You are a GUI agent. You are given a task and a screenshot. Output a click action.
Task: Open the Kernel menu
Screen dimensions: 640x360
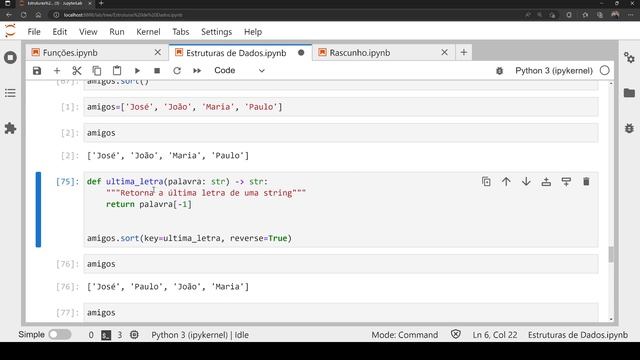tap(148, 32)
